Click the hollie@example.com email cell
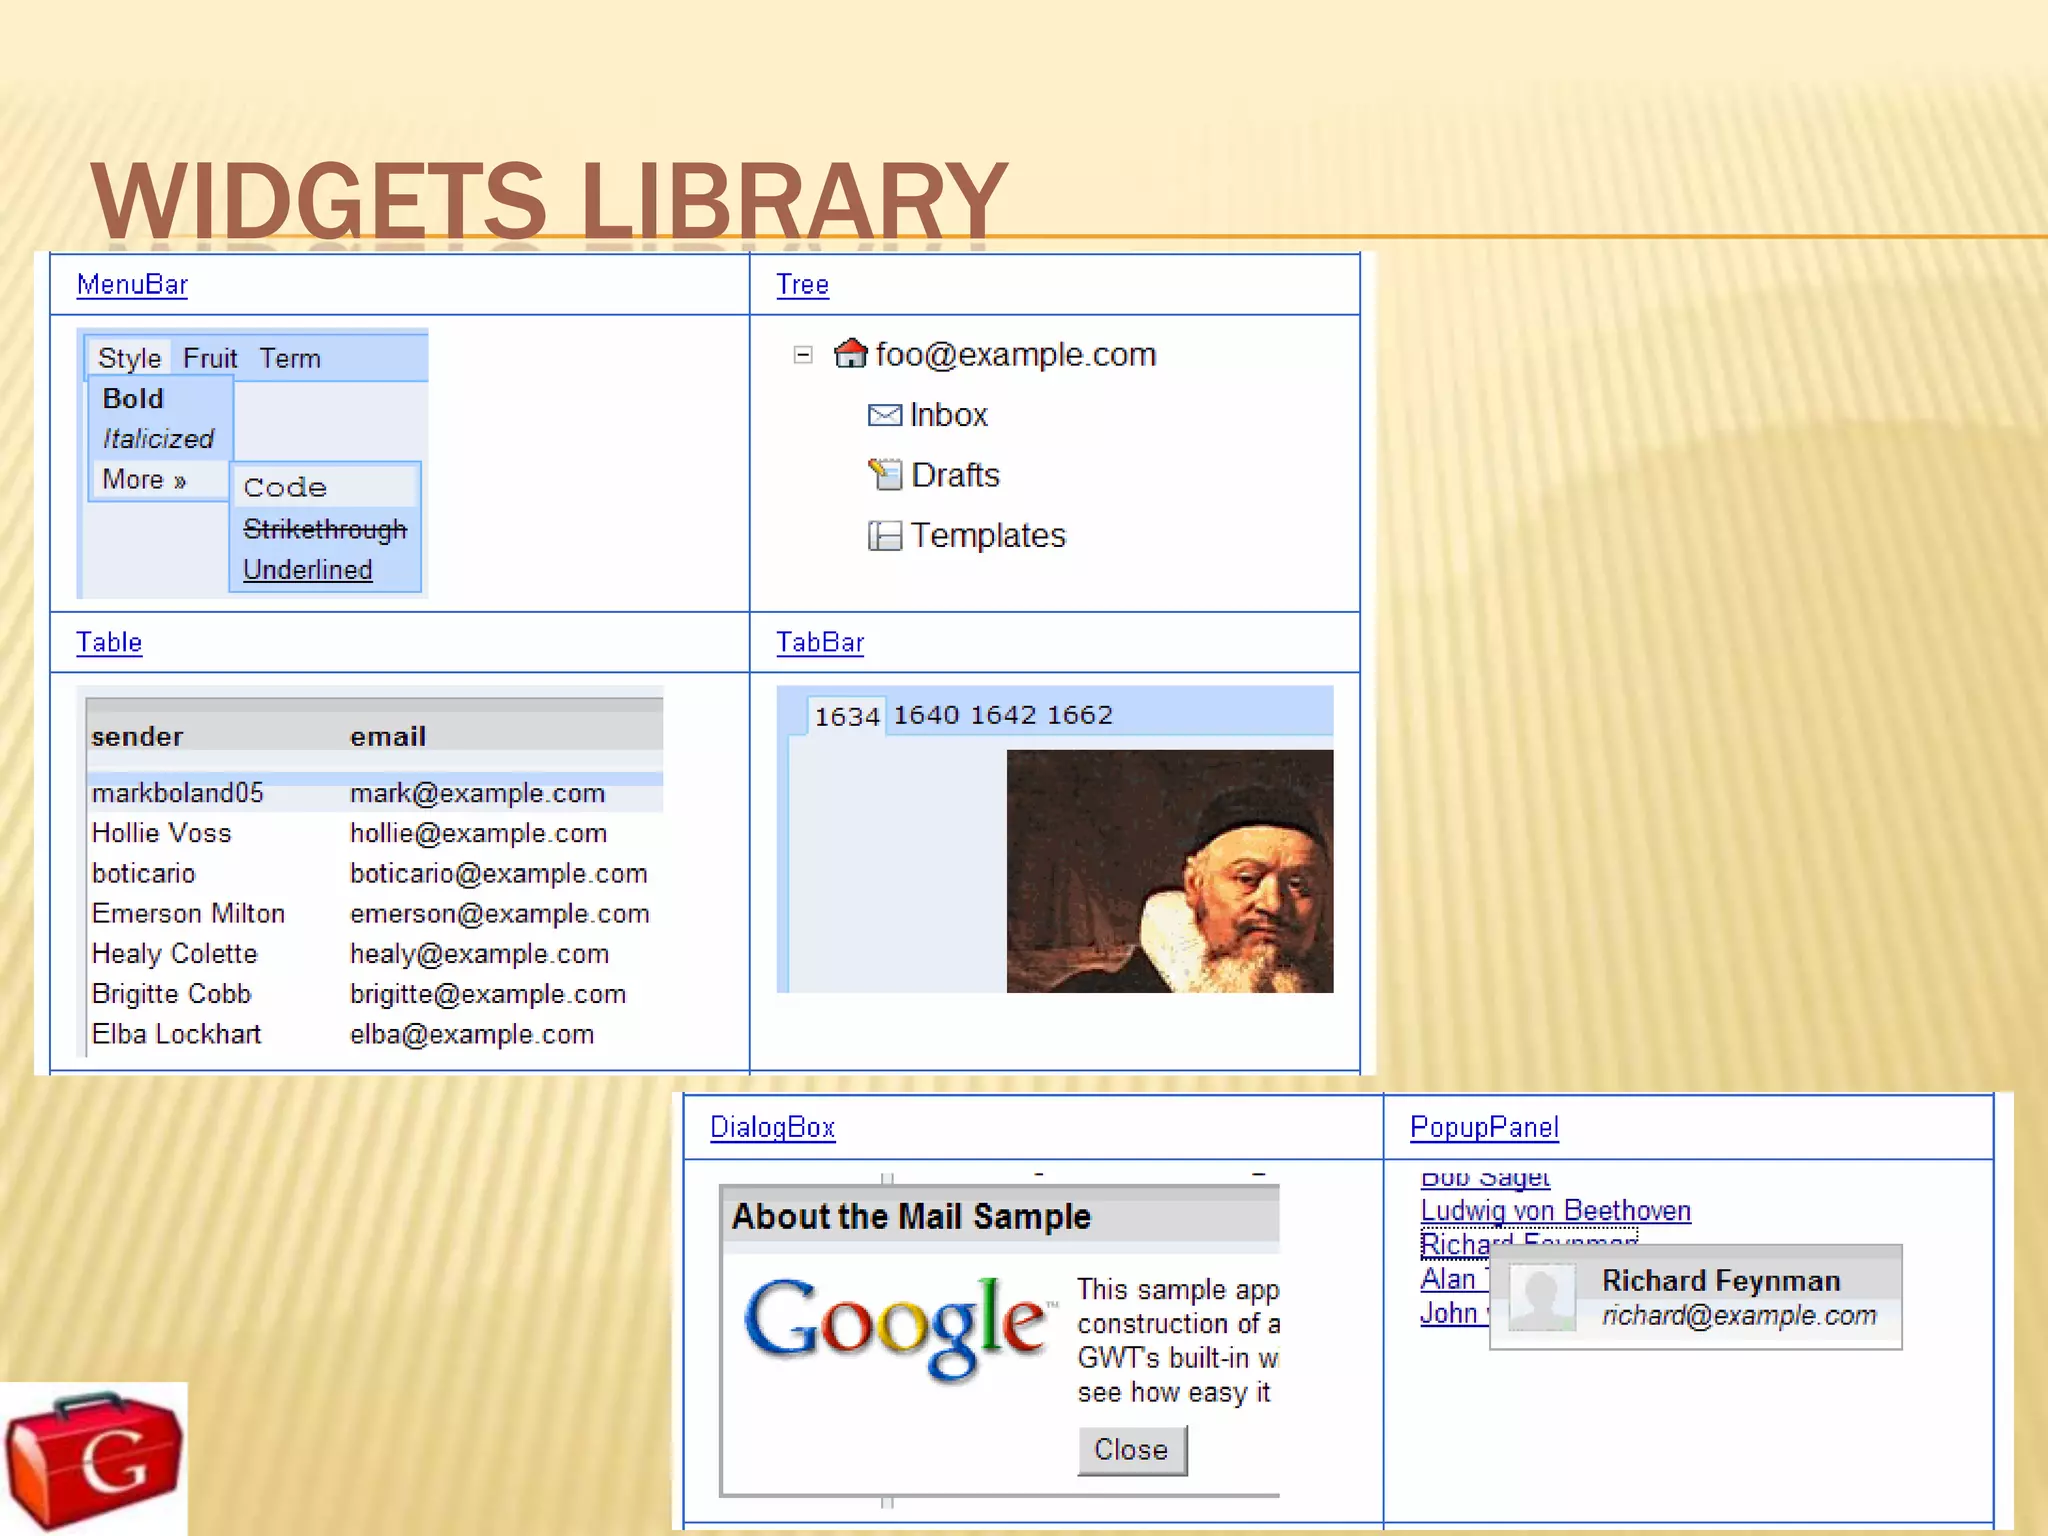The image size is (2048, 1536). click(x=478, y=833)
